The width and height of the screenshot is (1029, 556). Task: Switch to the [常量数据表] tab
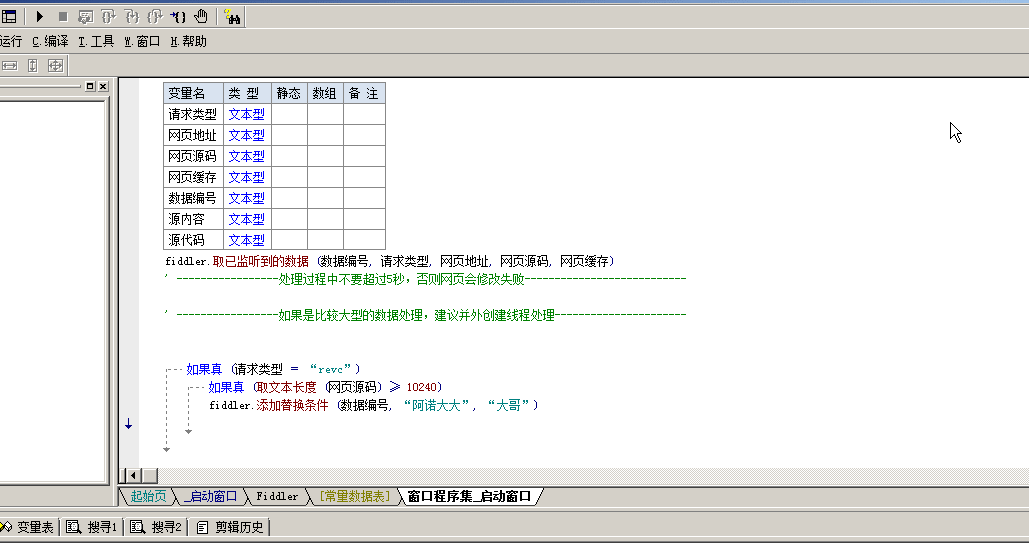pos(354,496)
